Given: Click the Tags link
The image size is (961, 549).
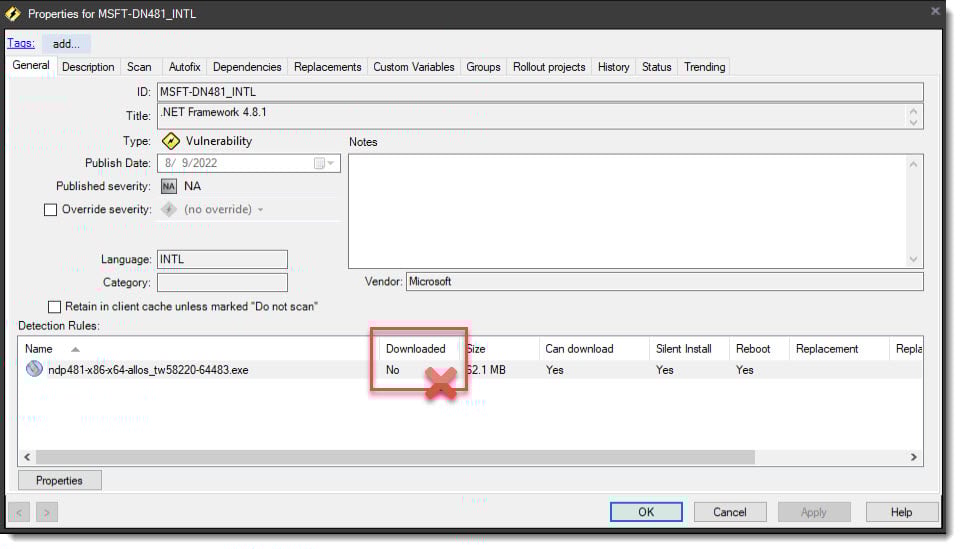Looking at the screenshot, I should (x=21, y=43).
